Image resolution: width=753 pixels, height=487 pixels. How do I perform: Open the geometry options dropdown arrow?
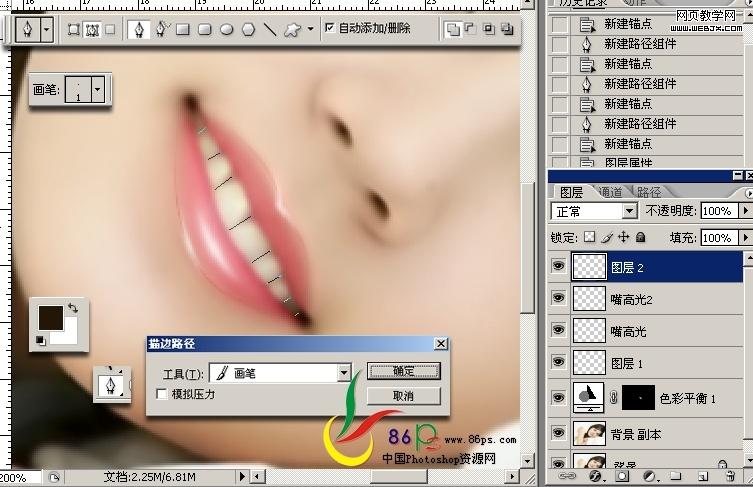311,29
